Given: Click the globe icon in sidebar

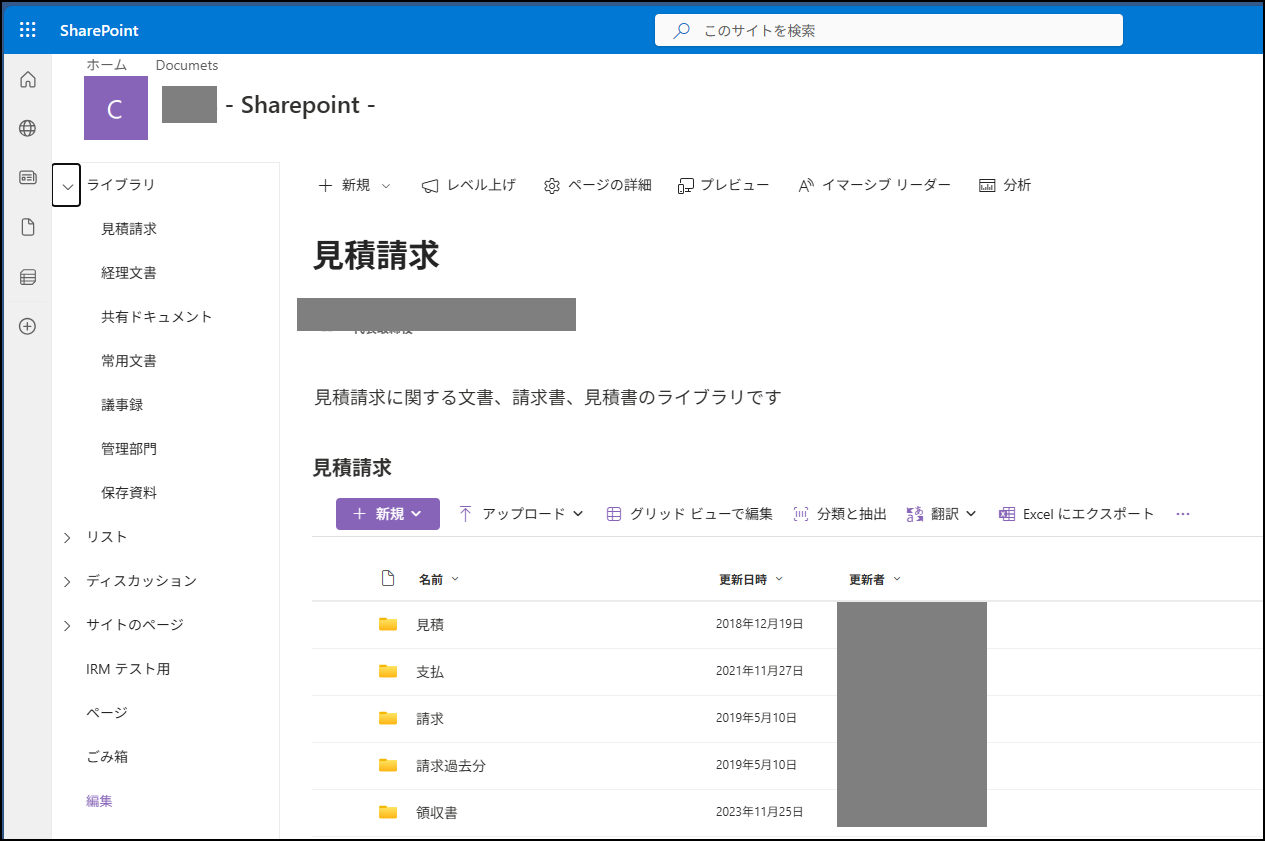Looking at the screenshot, I should click(27, 128).
